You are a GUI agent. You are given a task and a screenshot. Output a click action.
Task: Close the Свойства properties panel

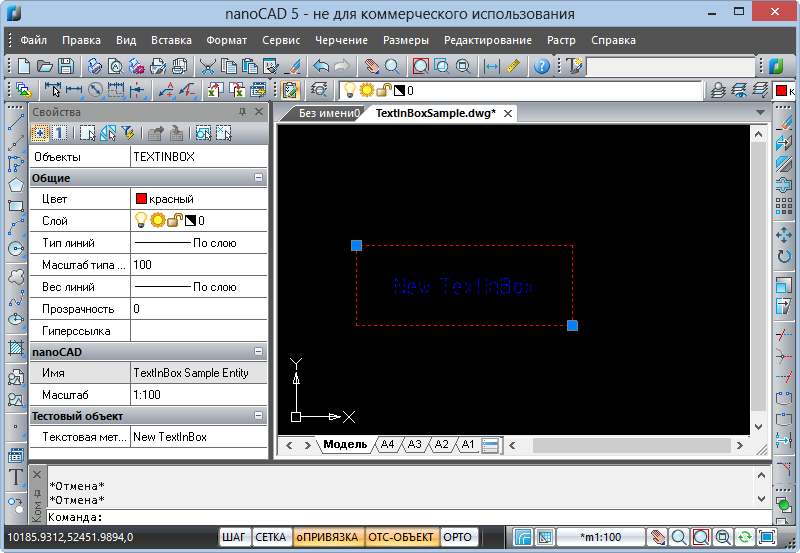tap(259, 112)
